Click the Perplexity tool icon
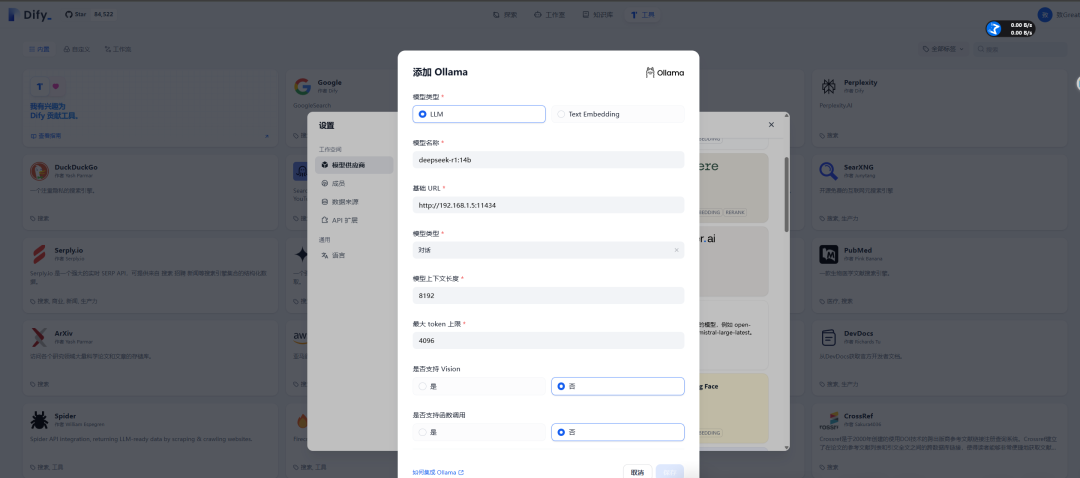 [829, 86]
